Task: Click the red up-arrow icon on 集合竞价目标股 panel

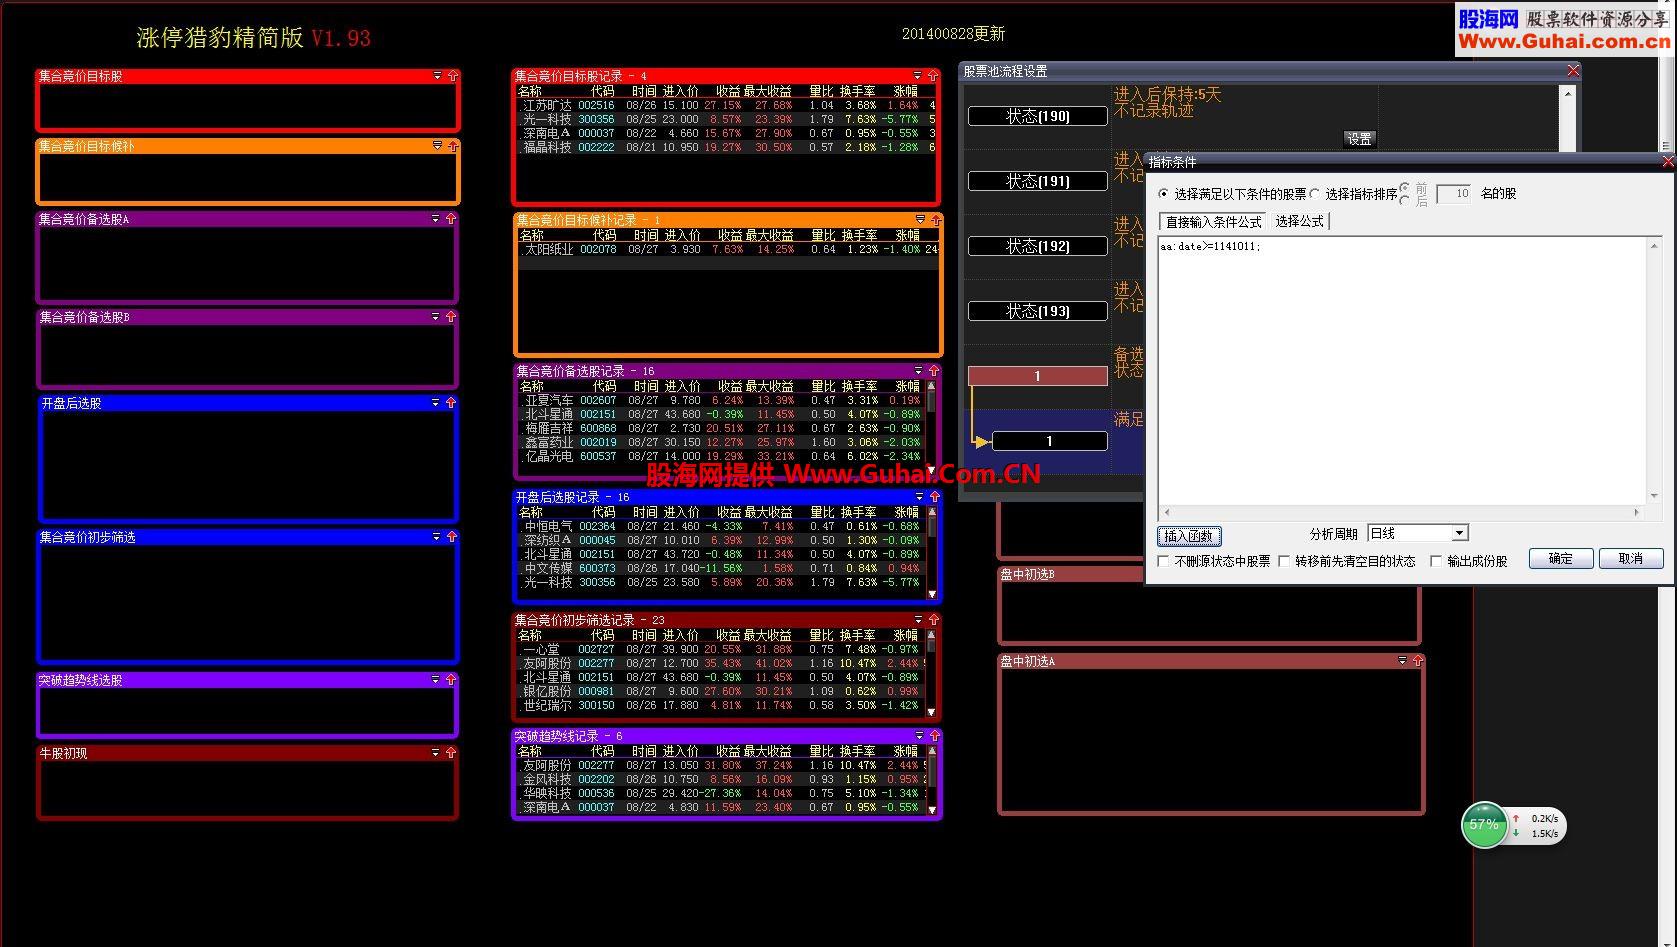Action: [x=453, y=76]
